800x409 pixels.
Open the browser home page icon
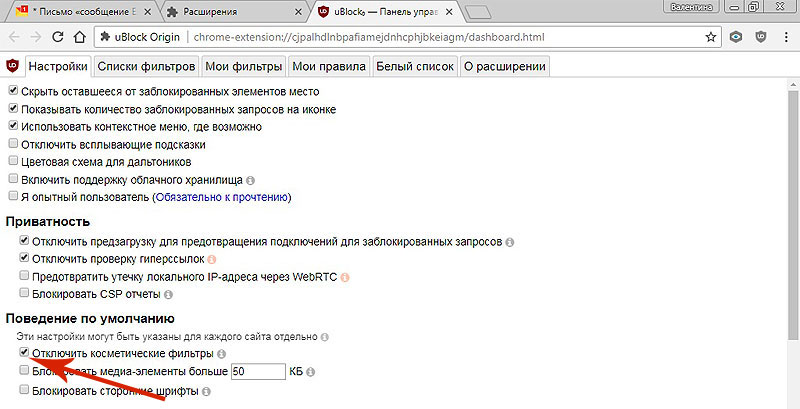[80, 37]
